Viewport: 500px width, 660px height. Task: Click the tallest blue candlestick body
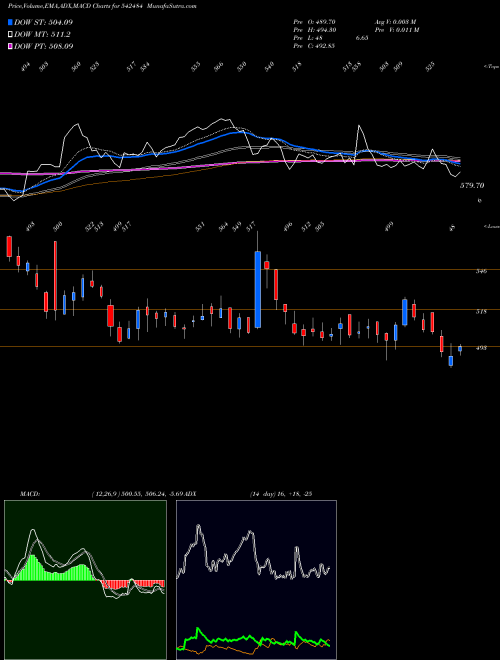(x=258, y=290)
